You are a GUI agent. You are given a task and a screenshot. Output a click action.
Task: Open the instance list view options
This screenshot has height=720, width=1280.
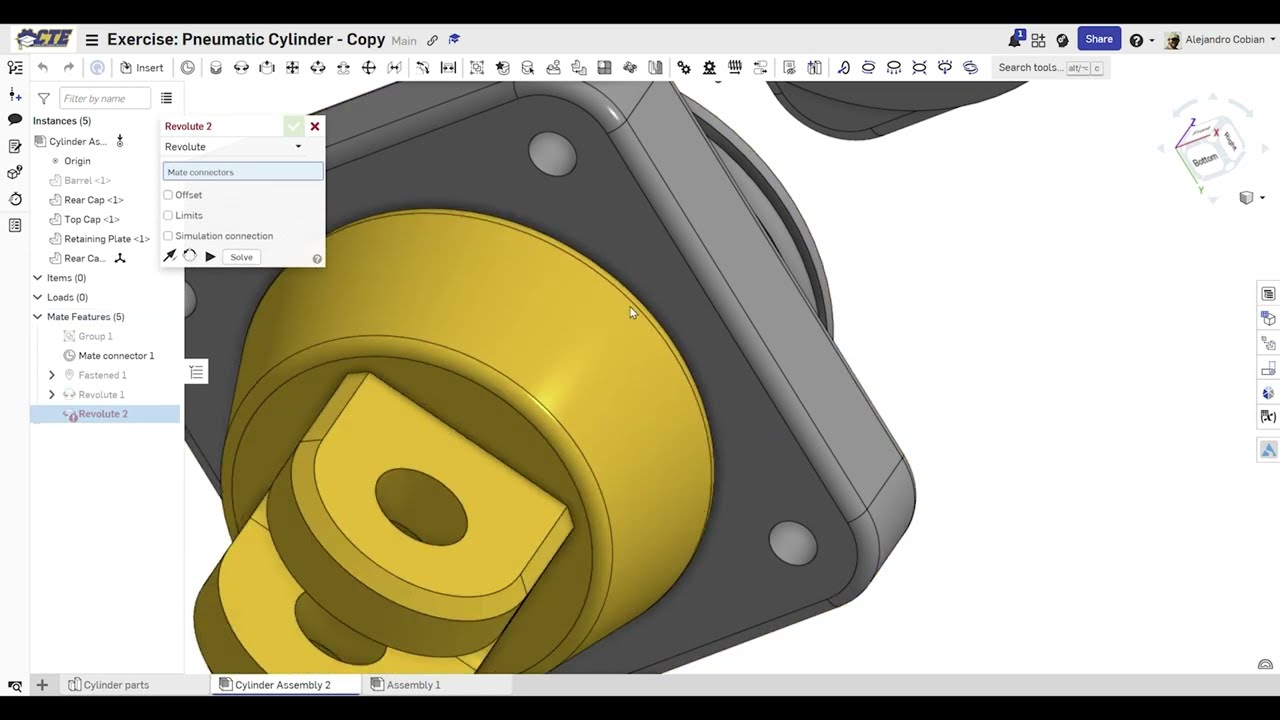pos(166,98)
